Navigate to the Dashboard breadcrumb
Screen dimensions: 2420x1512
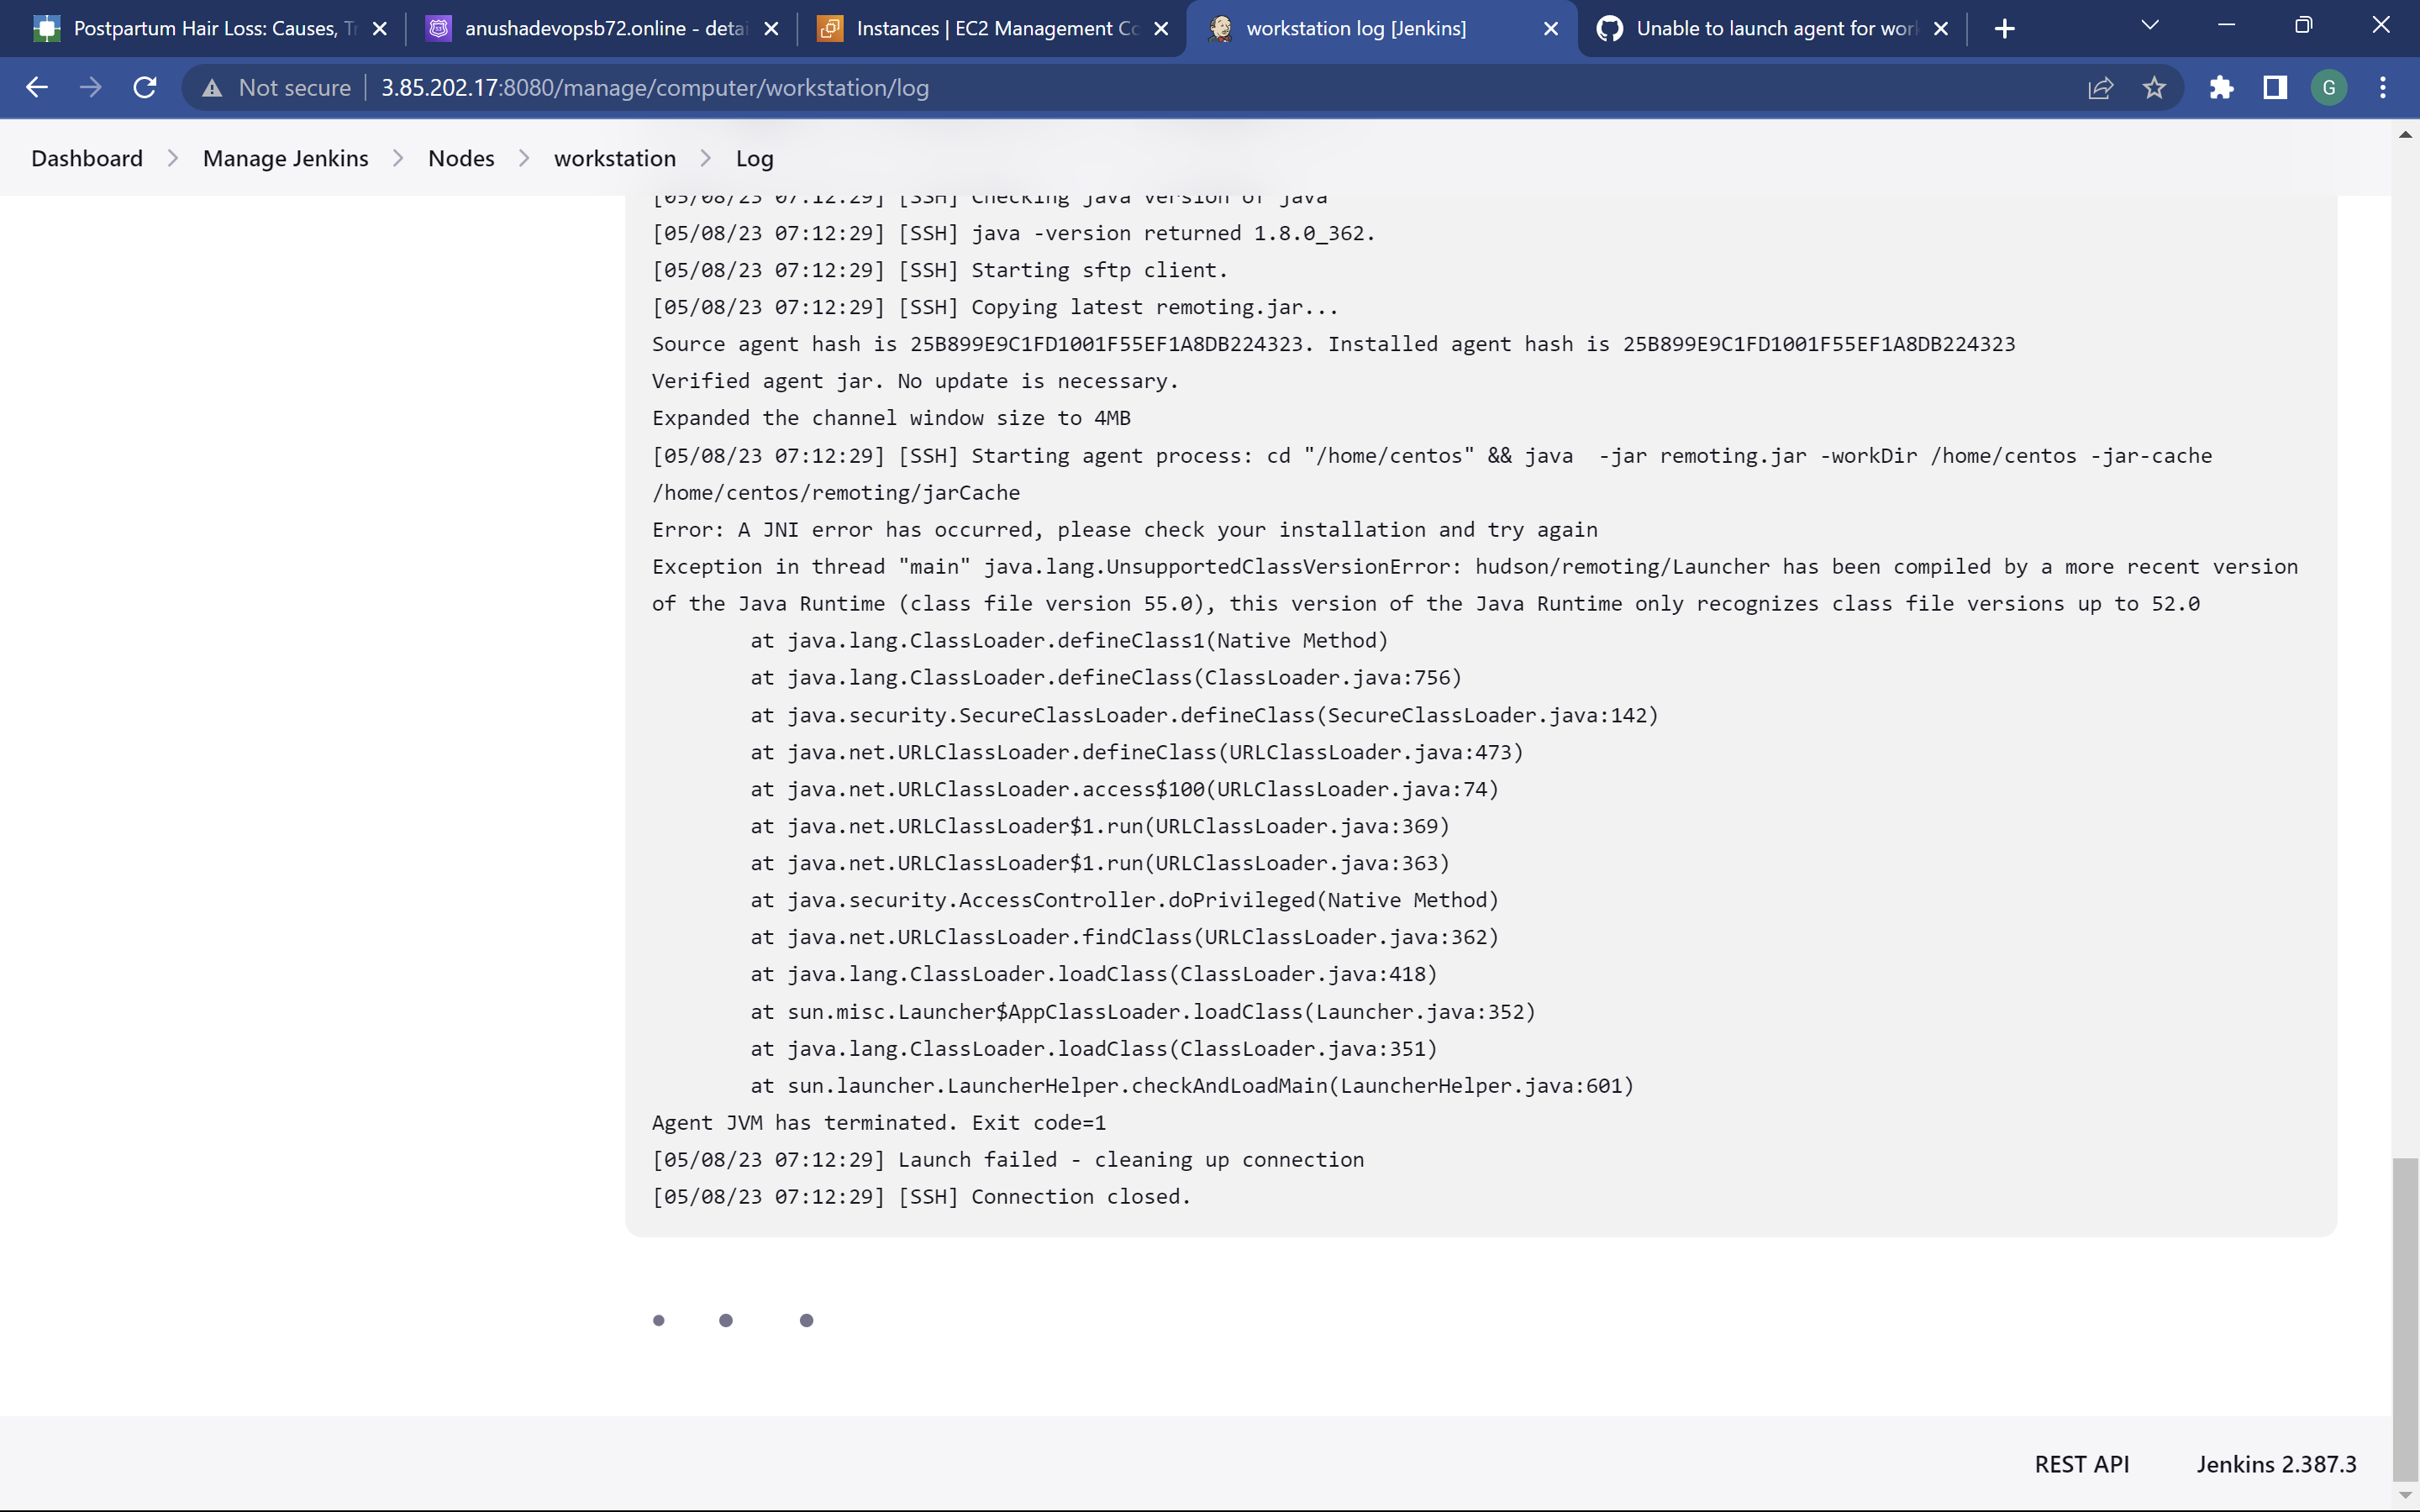87,158
